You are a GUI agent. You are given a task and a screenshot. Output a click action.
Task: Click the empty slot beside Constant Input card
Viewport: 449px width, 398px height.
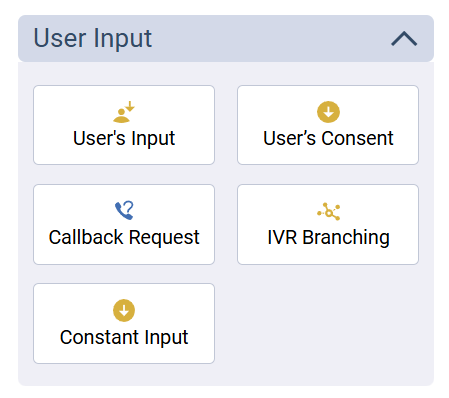328,323
